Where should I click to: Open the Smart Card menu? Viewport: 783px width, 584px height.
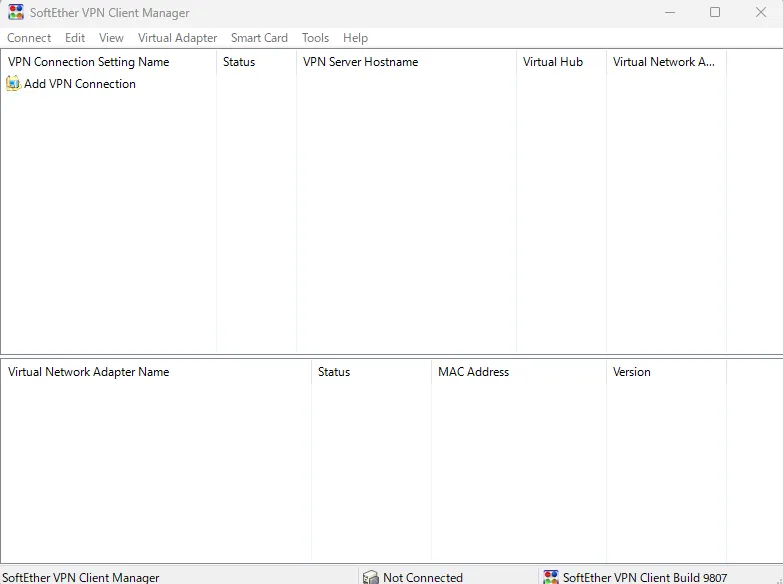point(259,38)
